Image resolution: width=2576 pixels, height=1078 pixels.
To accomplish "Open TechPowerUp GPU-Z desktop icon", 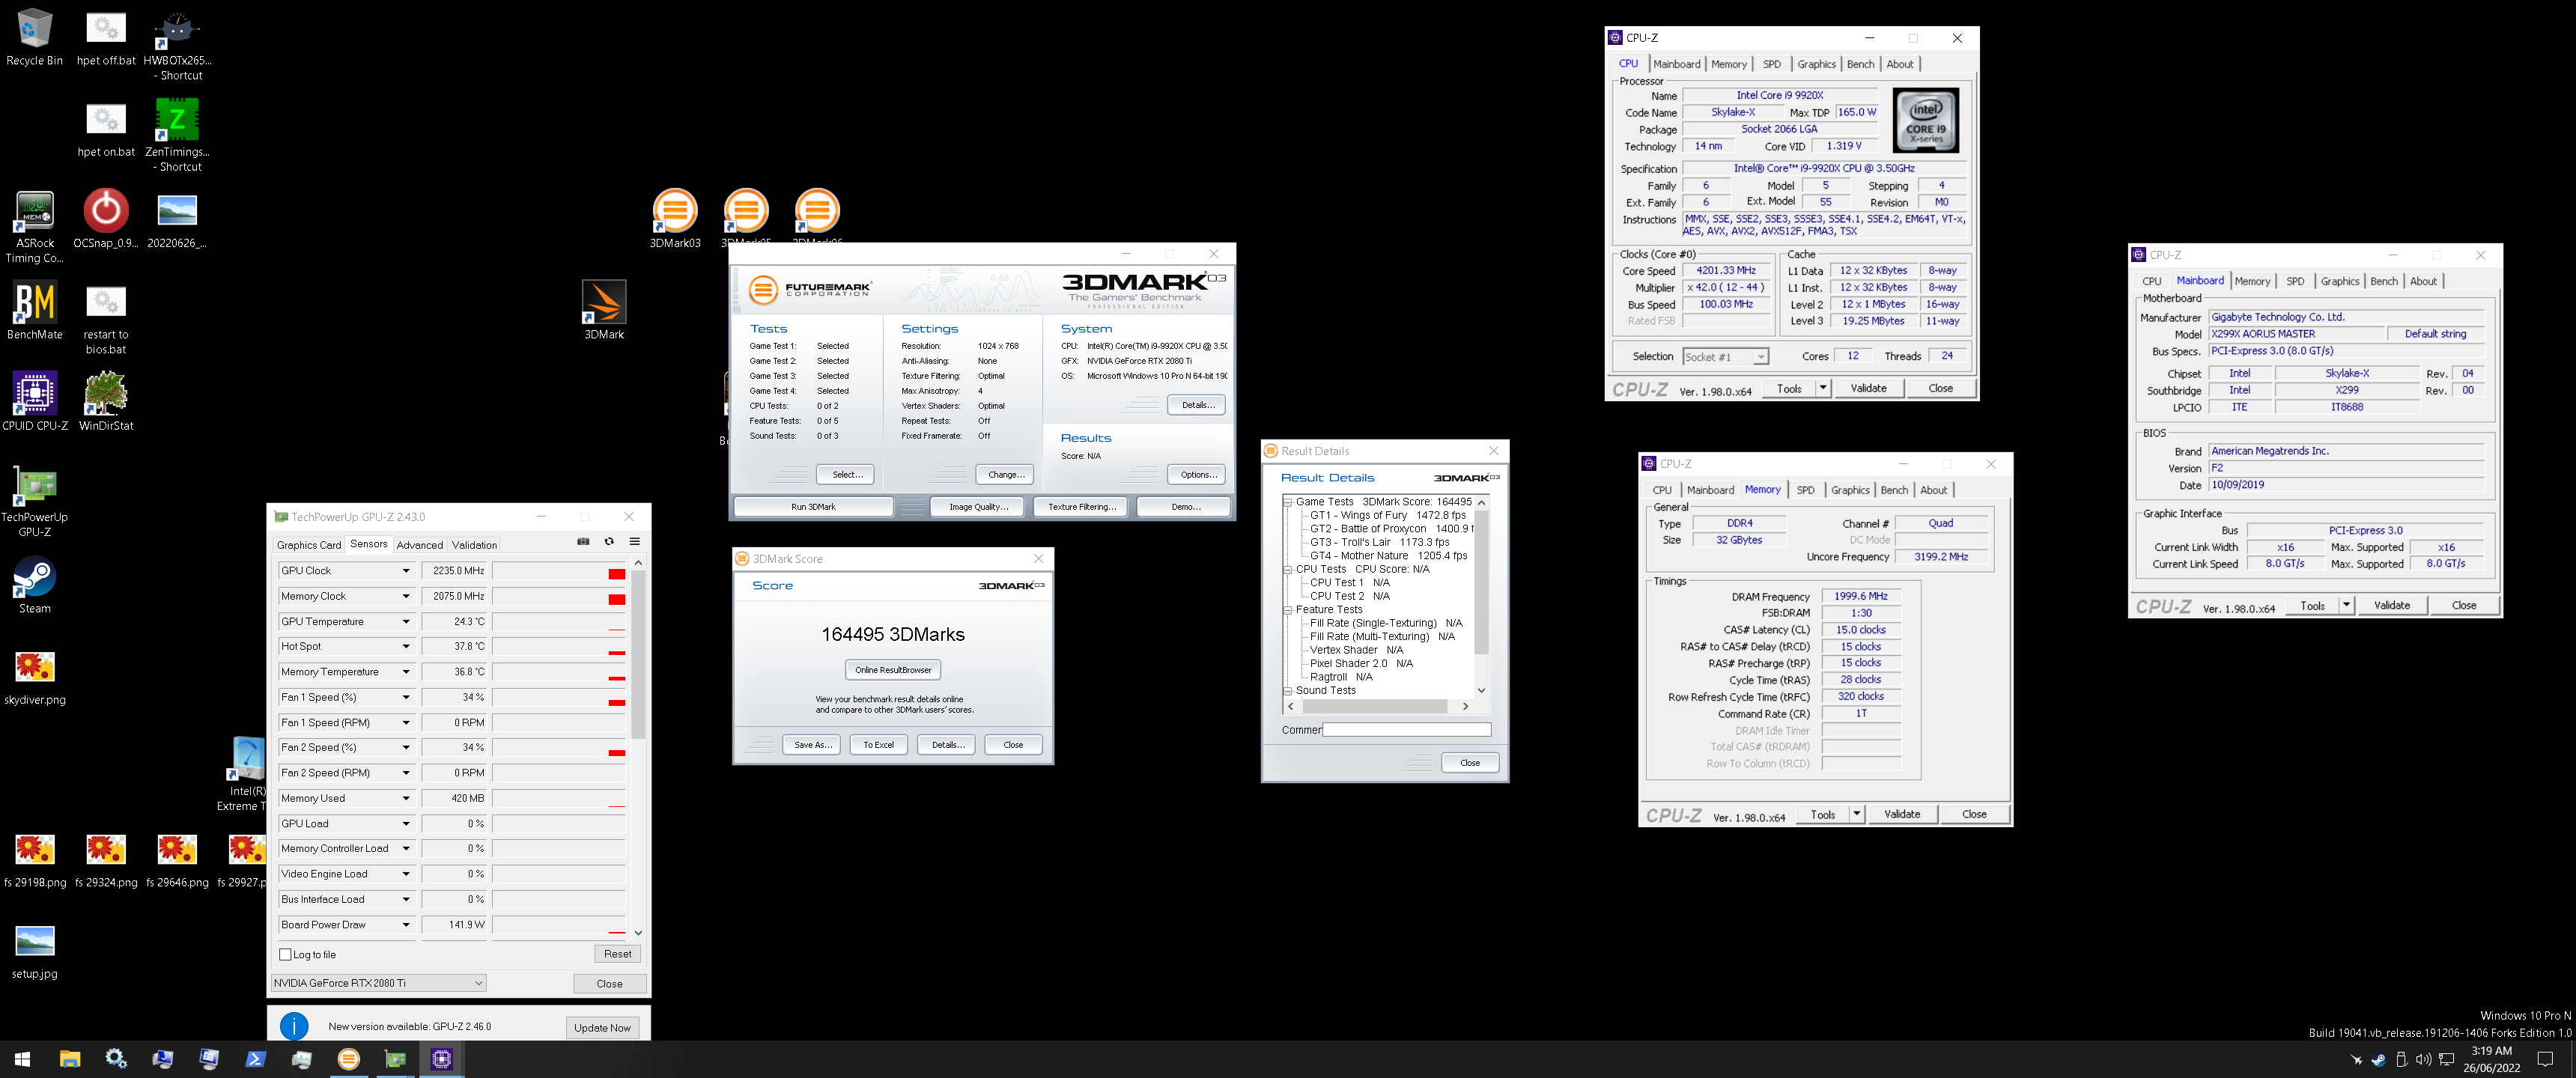I will point(34,500).
